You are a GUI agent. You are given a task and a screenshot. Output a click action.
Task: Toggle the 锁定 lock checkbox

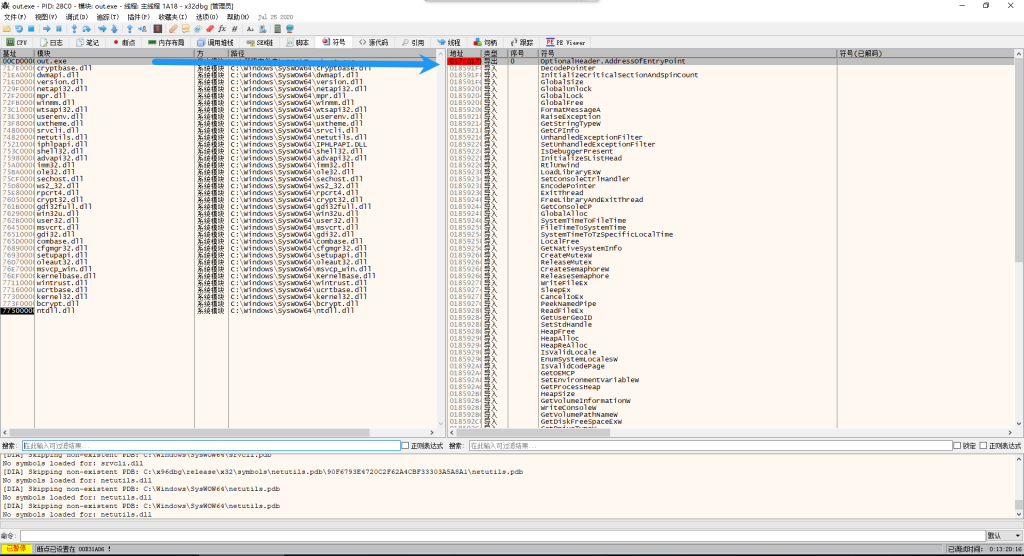coord(957,446)
